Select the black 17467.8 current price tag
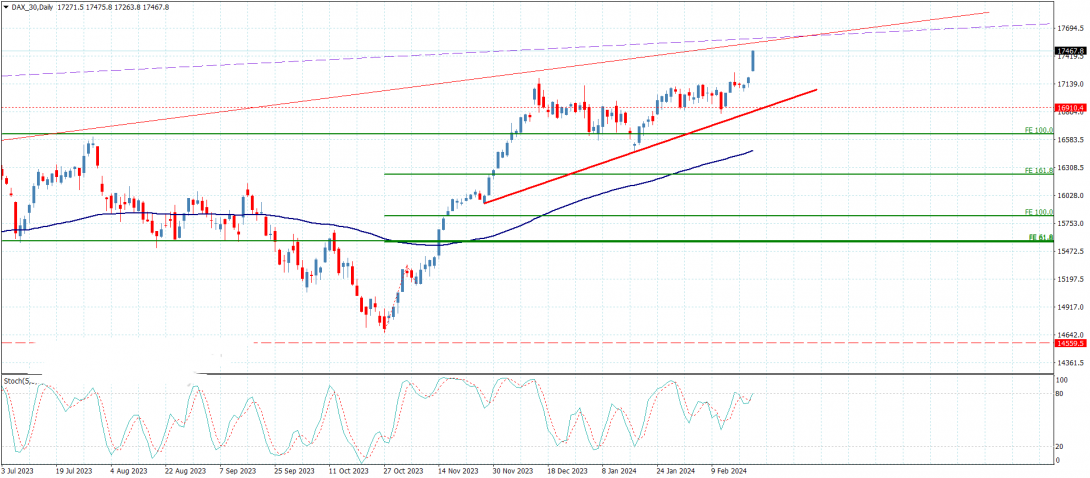This screenshot has width=1090, height=478. pyautogui.click(x=1070, y=51)
